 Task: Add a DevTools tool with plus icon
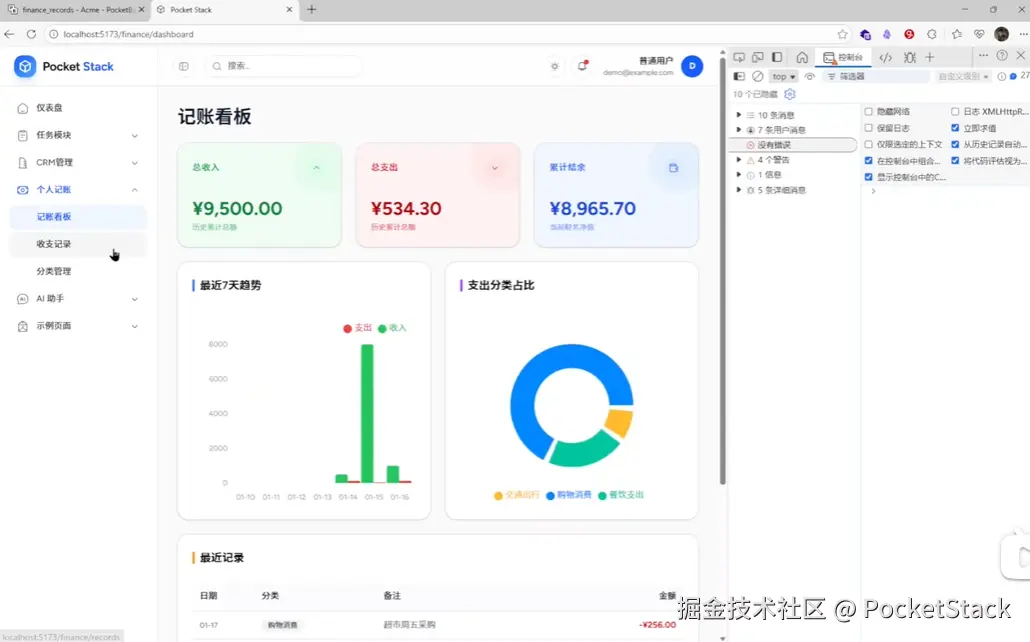pos(929,57)
